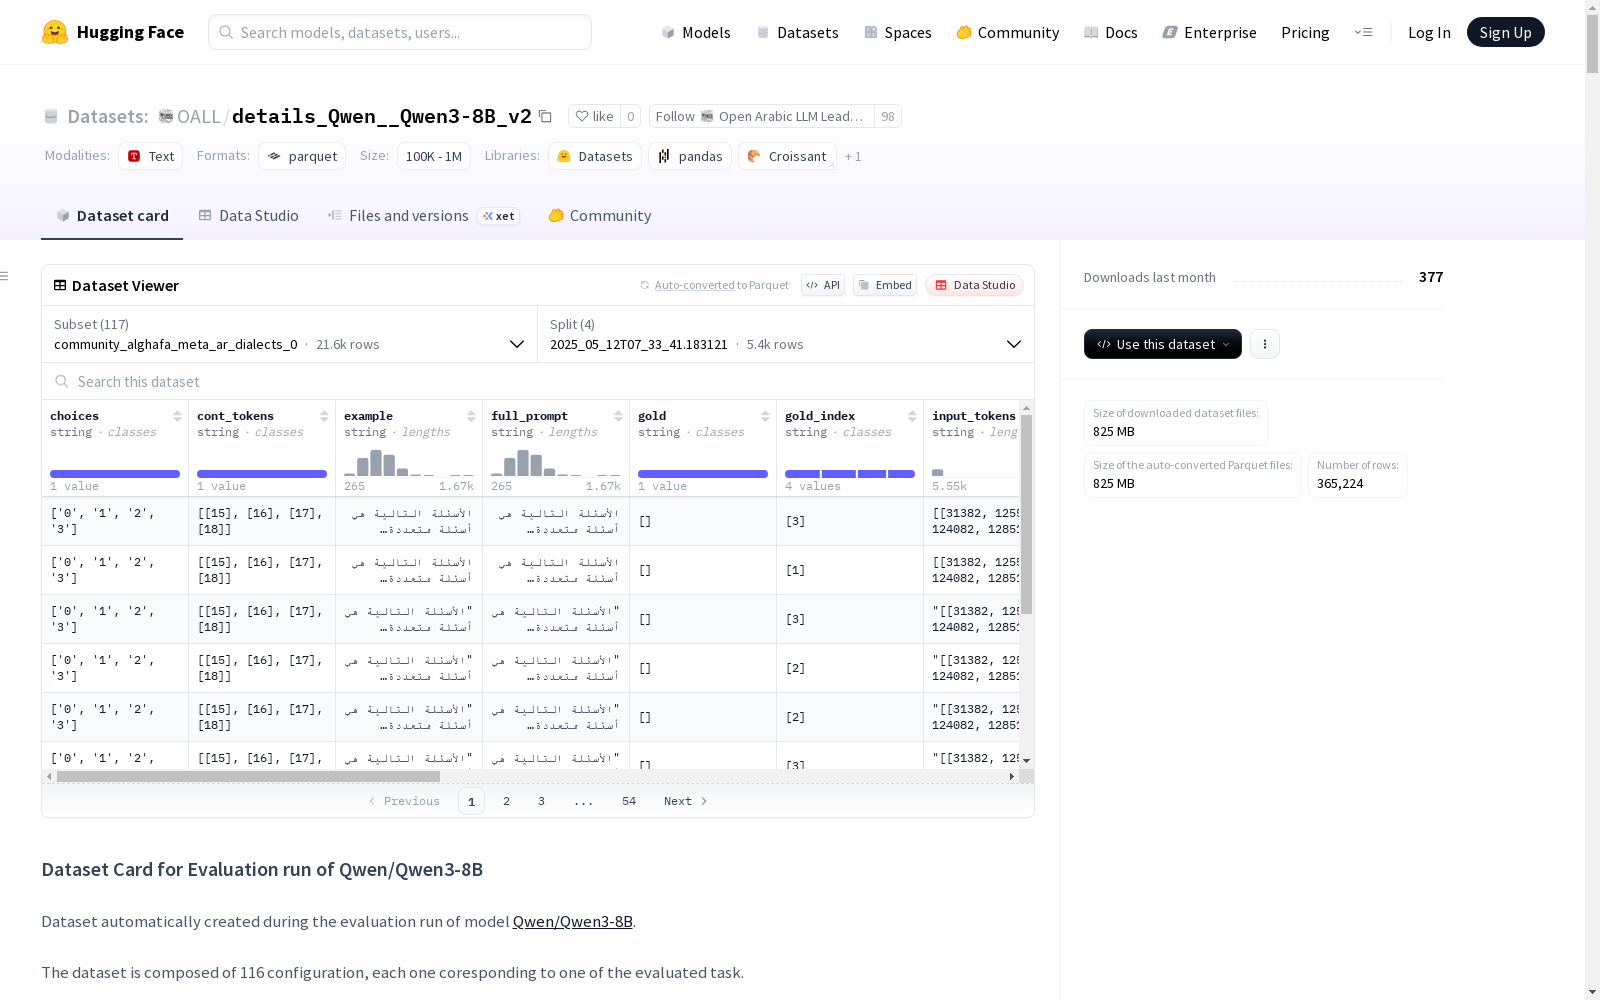The width and height of the screenshot is (1600, 1000).
Task: Switch to the Dataset card tab
Action: (112, 215)
